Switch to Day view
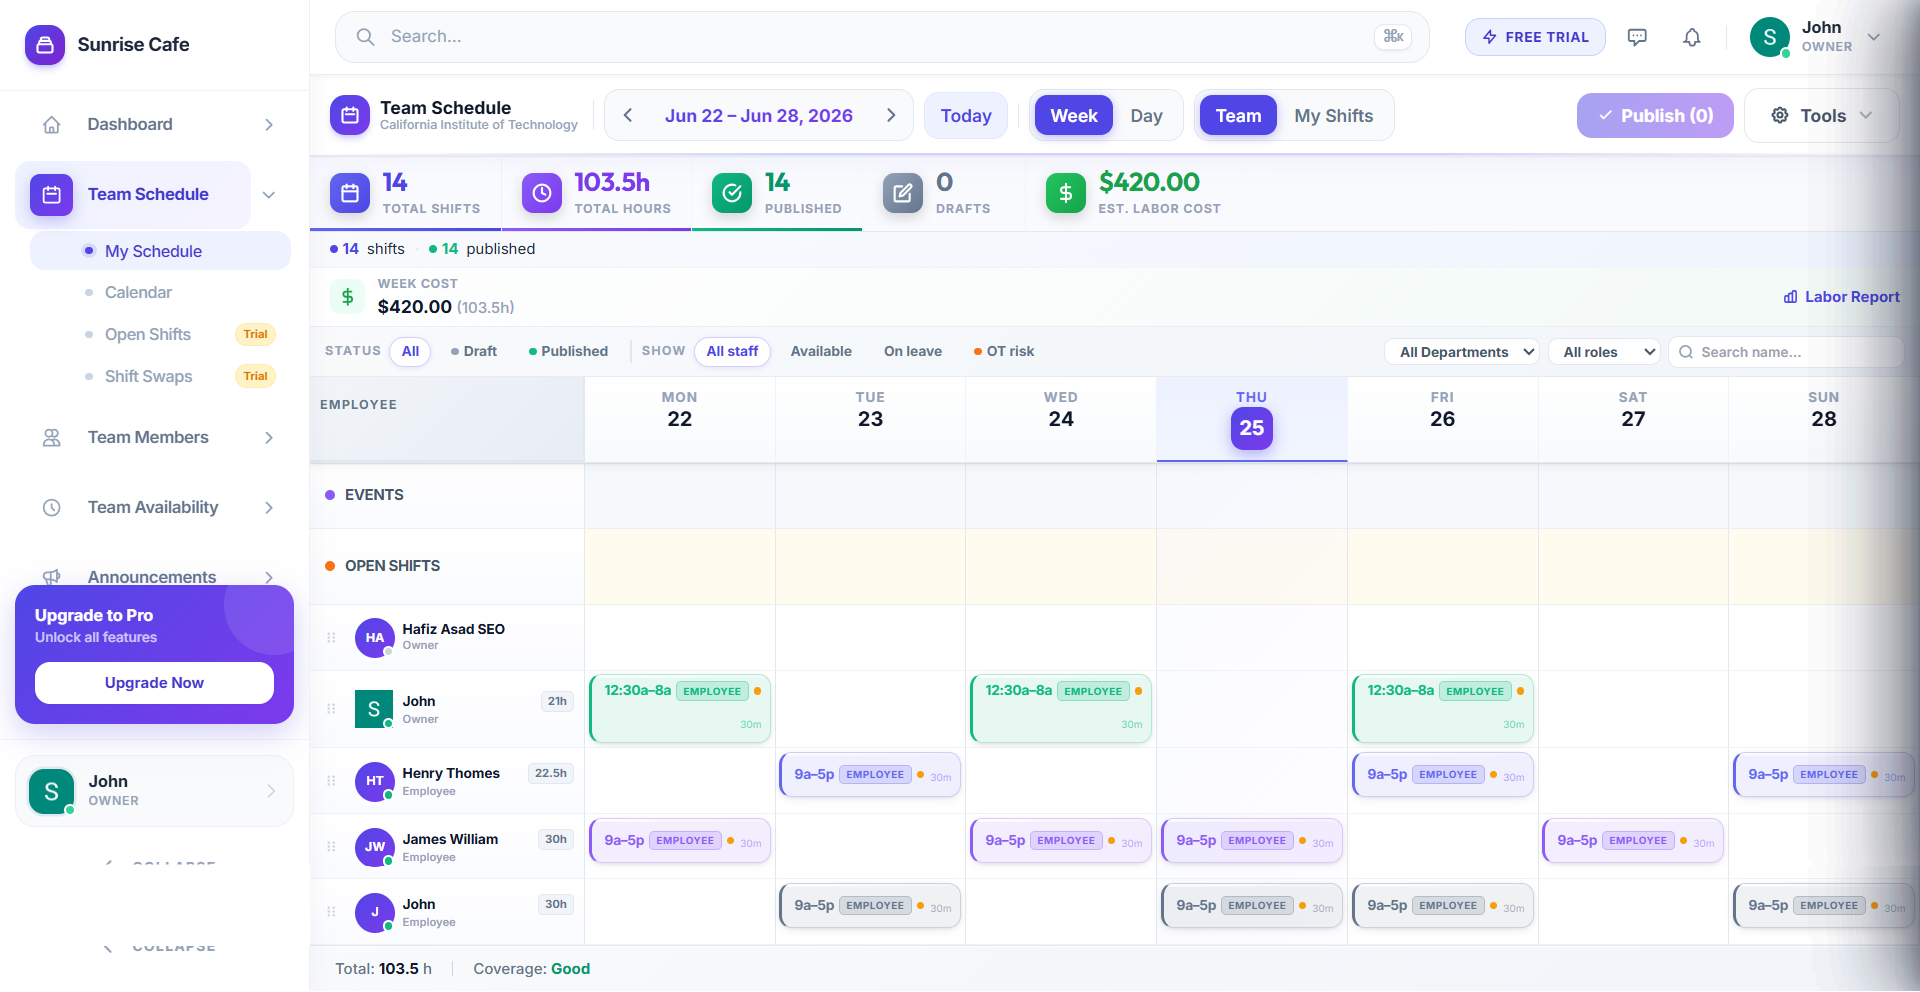Image resolution: width=1920 pixels, height=992 pixels. 1146,116
